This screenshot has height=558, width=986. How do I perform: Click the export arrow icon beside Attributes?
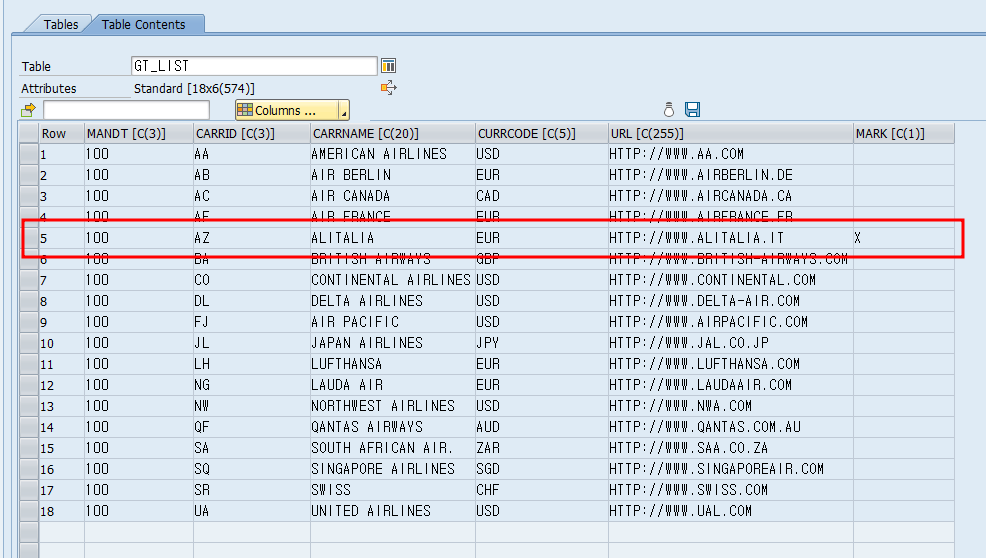389,87
